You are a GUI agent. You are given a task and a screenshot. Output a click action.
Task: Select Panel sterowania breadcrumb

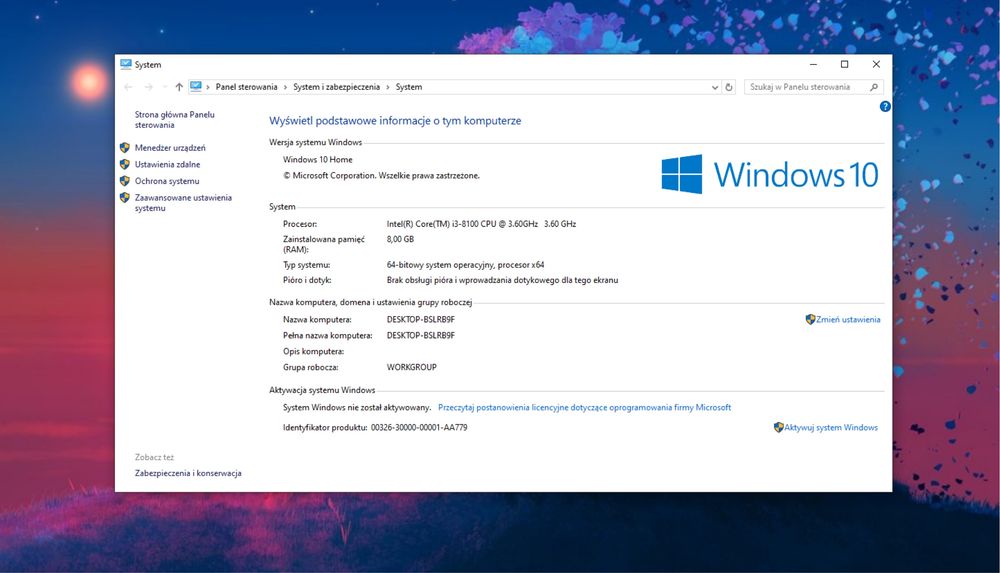click(x=246, y=87)
